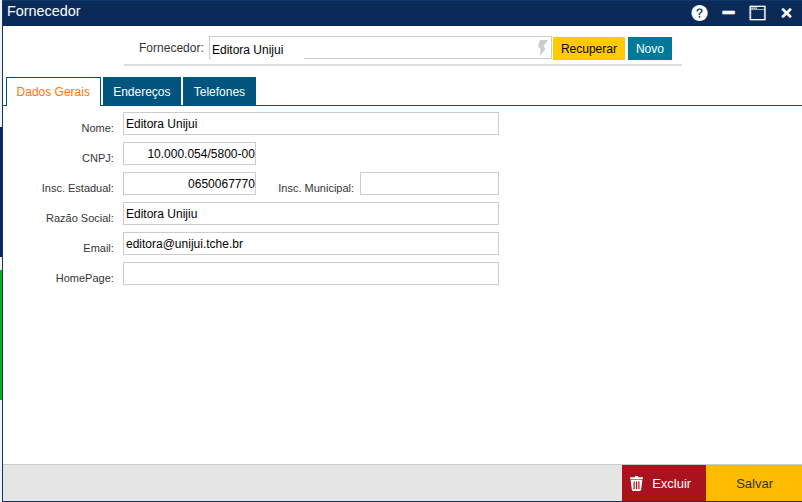Image resolution: width=802 pixels, height=502 pixels.
Task: Select the CNPJ input field
Action: (189, 154)
